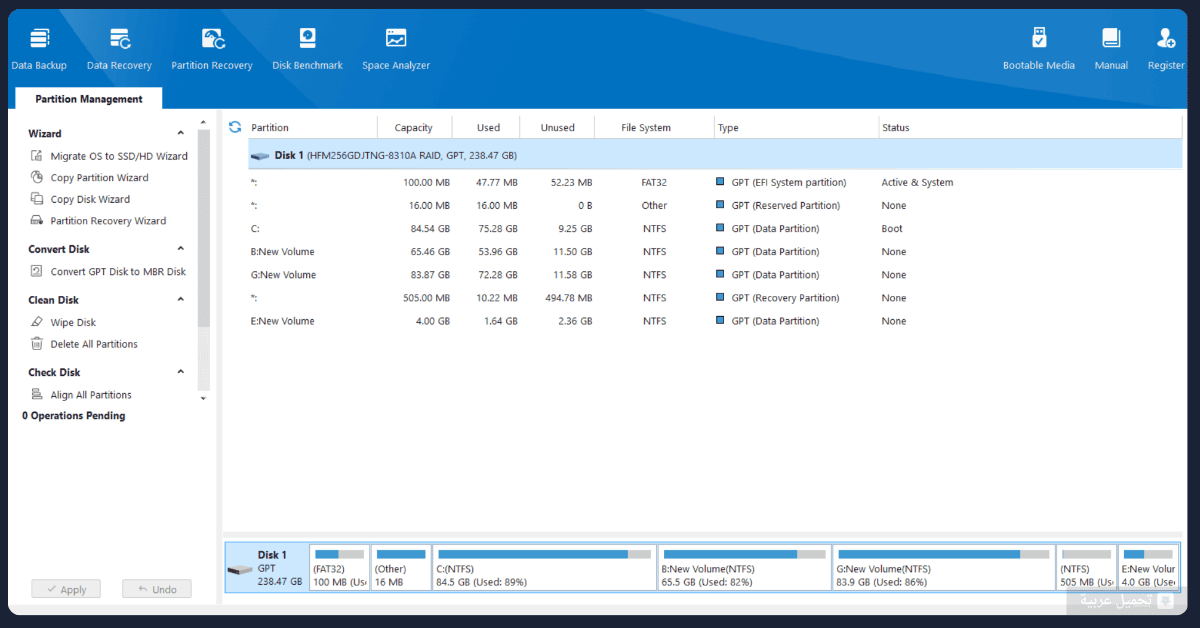Viewport: 1200px width, 628px height.
Task: Collapse the Clean Disk section
Action: pyautogui.click(x=181, y=300)
